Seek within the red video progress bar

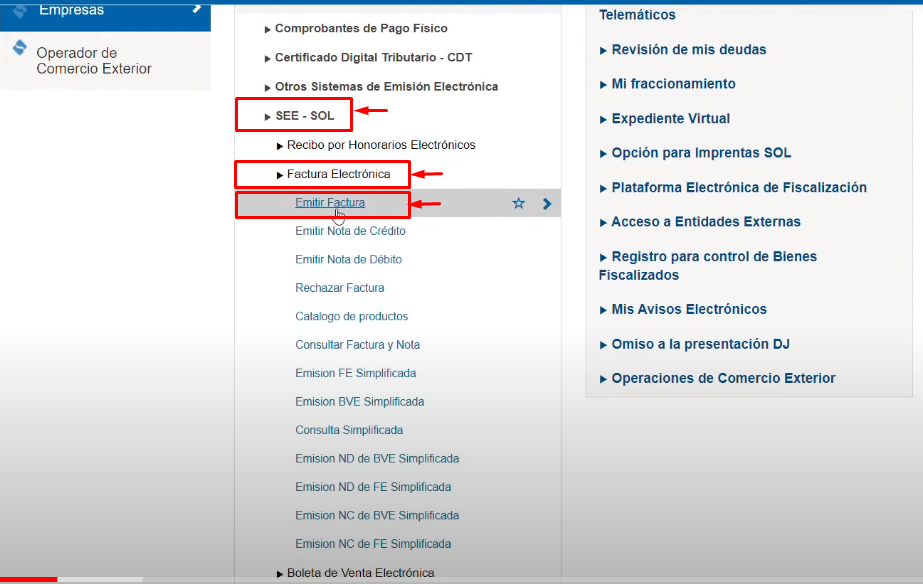(28, 580)
